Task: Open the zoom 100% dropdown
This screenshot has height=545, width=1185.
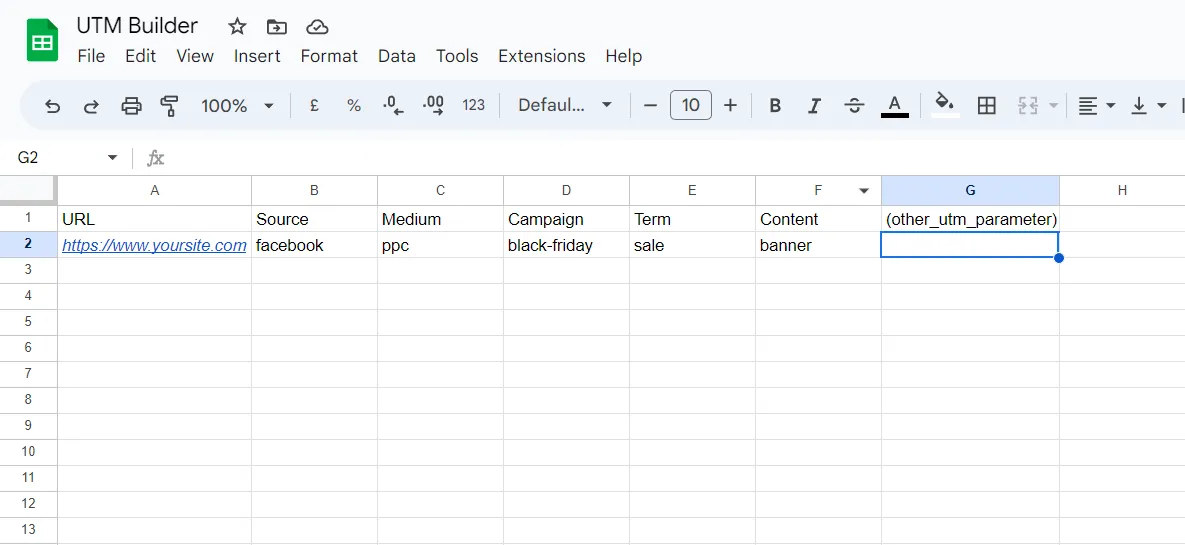Action: coord(237,106)
